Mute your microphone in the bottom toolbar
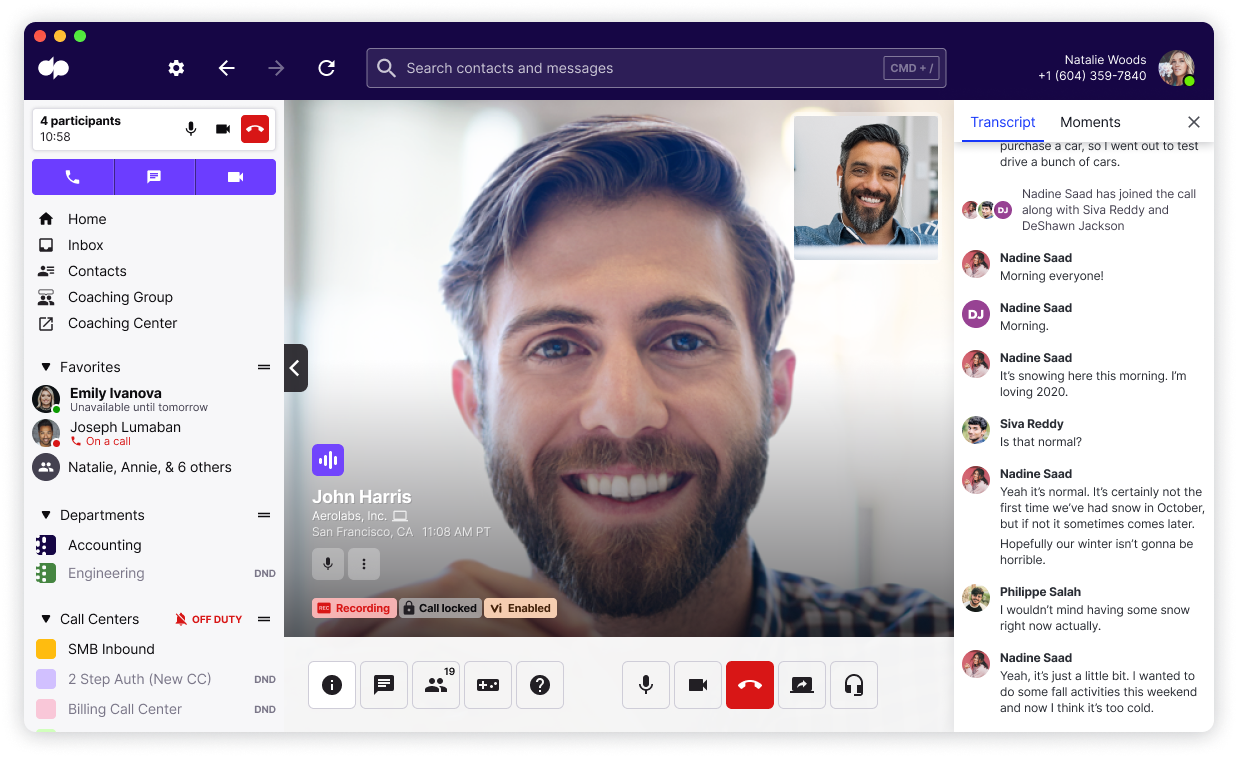The image size is (1238, 758). 645,685
